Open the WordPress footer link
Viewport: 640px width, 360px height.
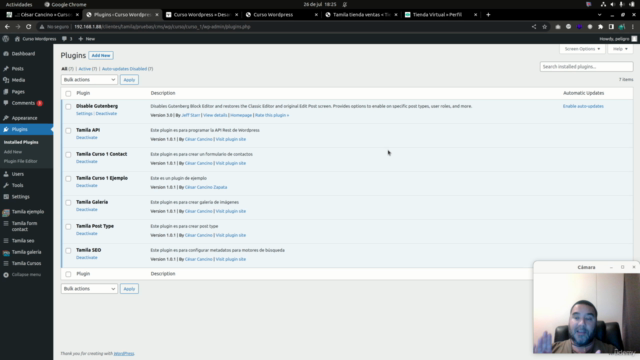(124, 353)
